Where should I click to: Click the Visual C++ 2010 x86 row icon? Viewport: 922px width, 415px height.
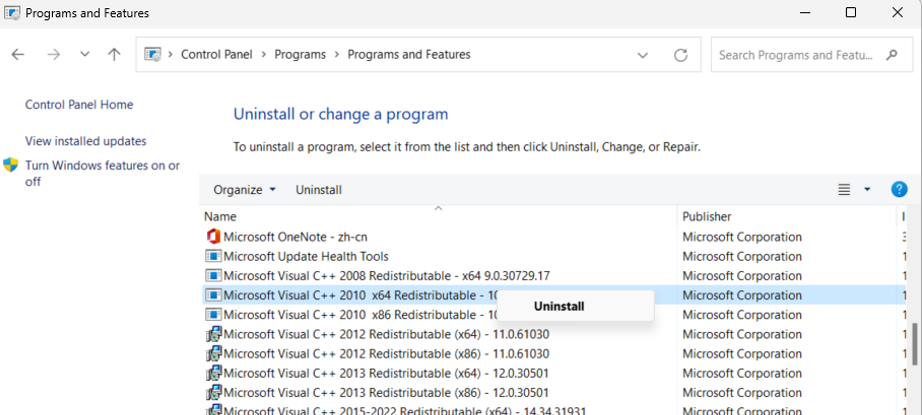pos(213,314)
